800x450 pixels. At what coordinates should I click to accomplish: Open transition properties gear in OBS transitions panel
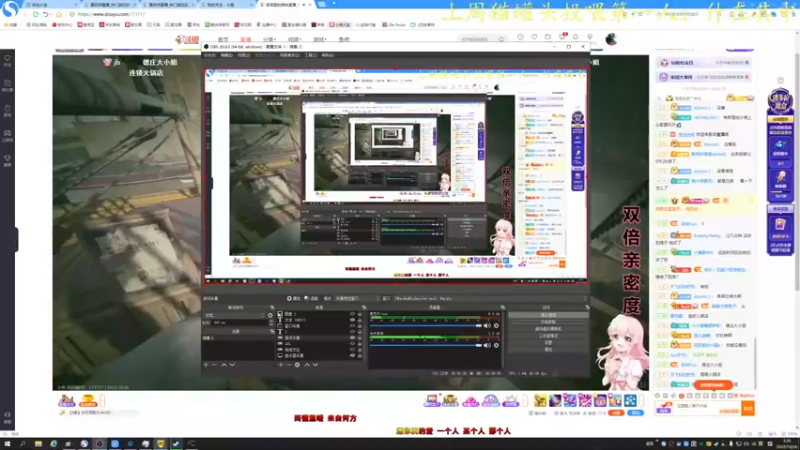pyautogui.click(x=270, y=315)
